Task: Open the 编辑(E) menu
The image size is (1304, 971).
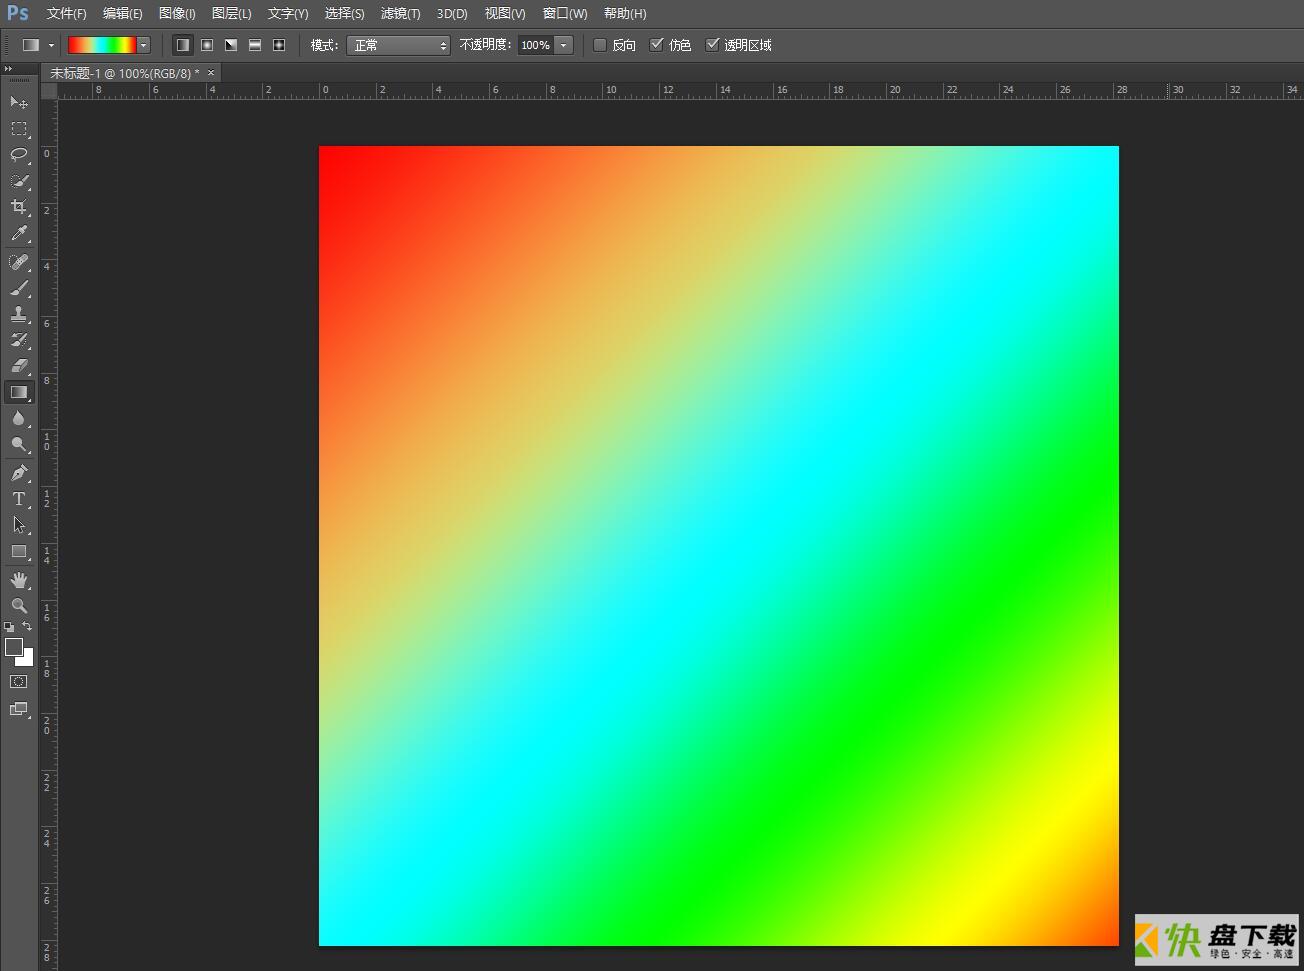Action: [122, 13]
